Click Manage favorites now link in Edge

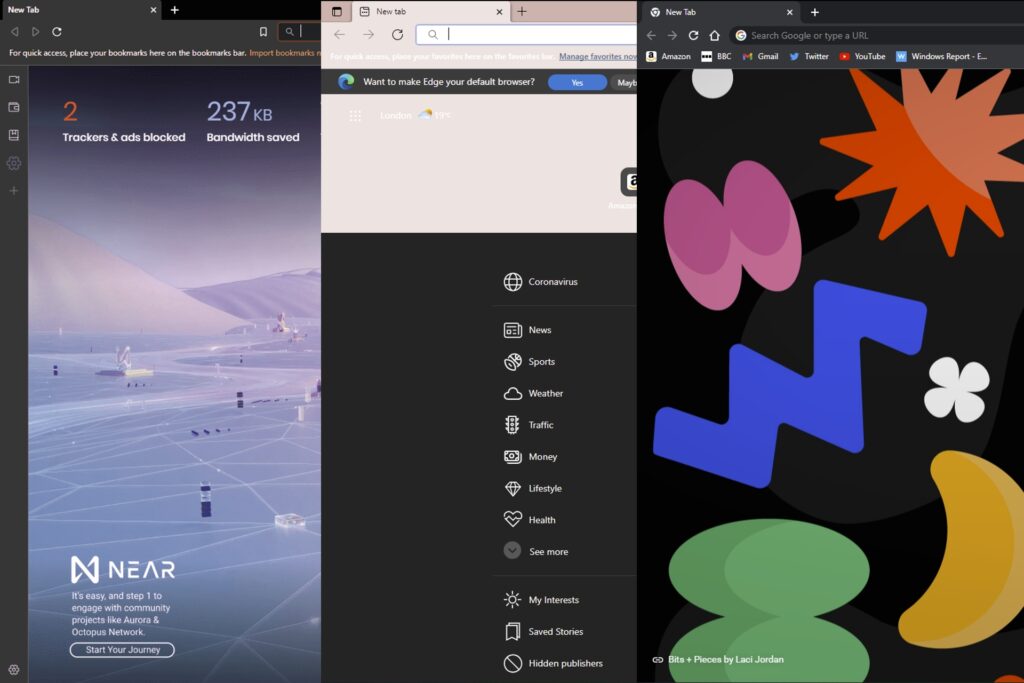tap(598, 57)
